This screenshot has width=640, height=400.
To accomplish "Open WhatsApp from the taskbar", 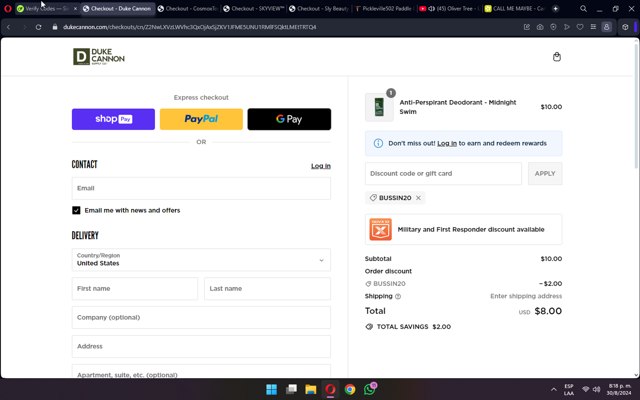I will tap(370, 389).
